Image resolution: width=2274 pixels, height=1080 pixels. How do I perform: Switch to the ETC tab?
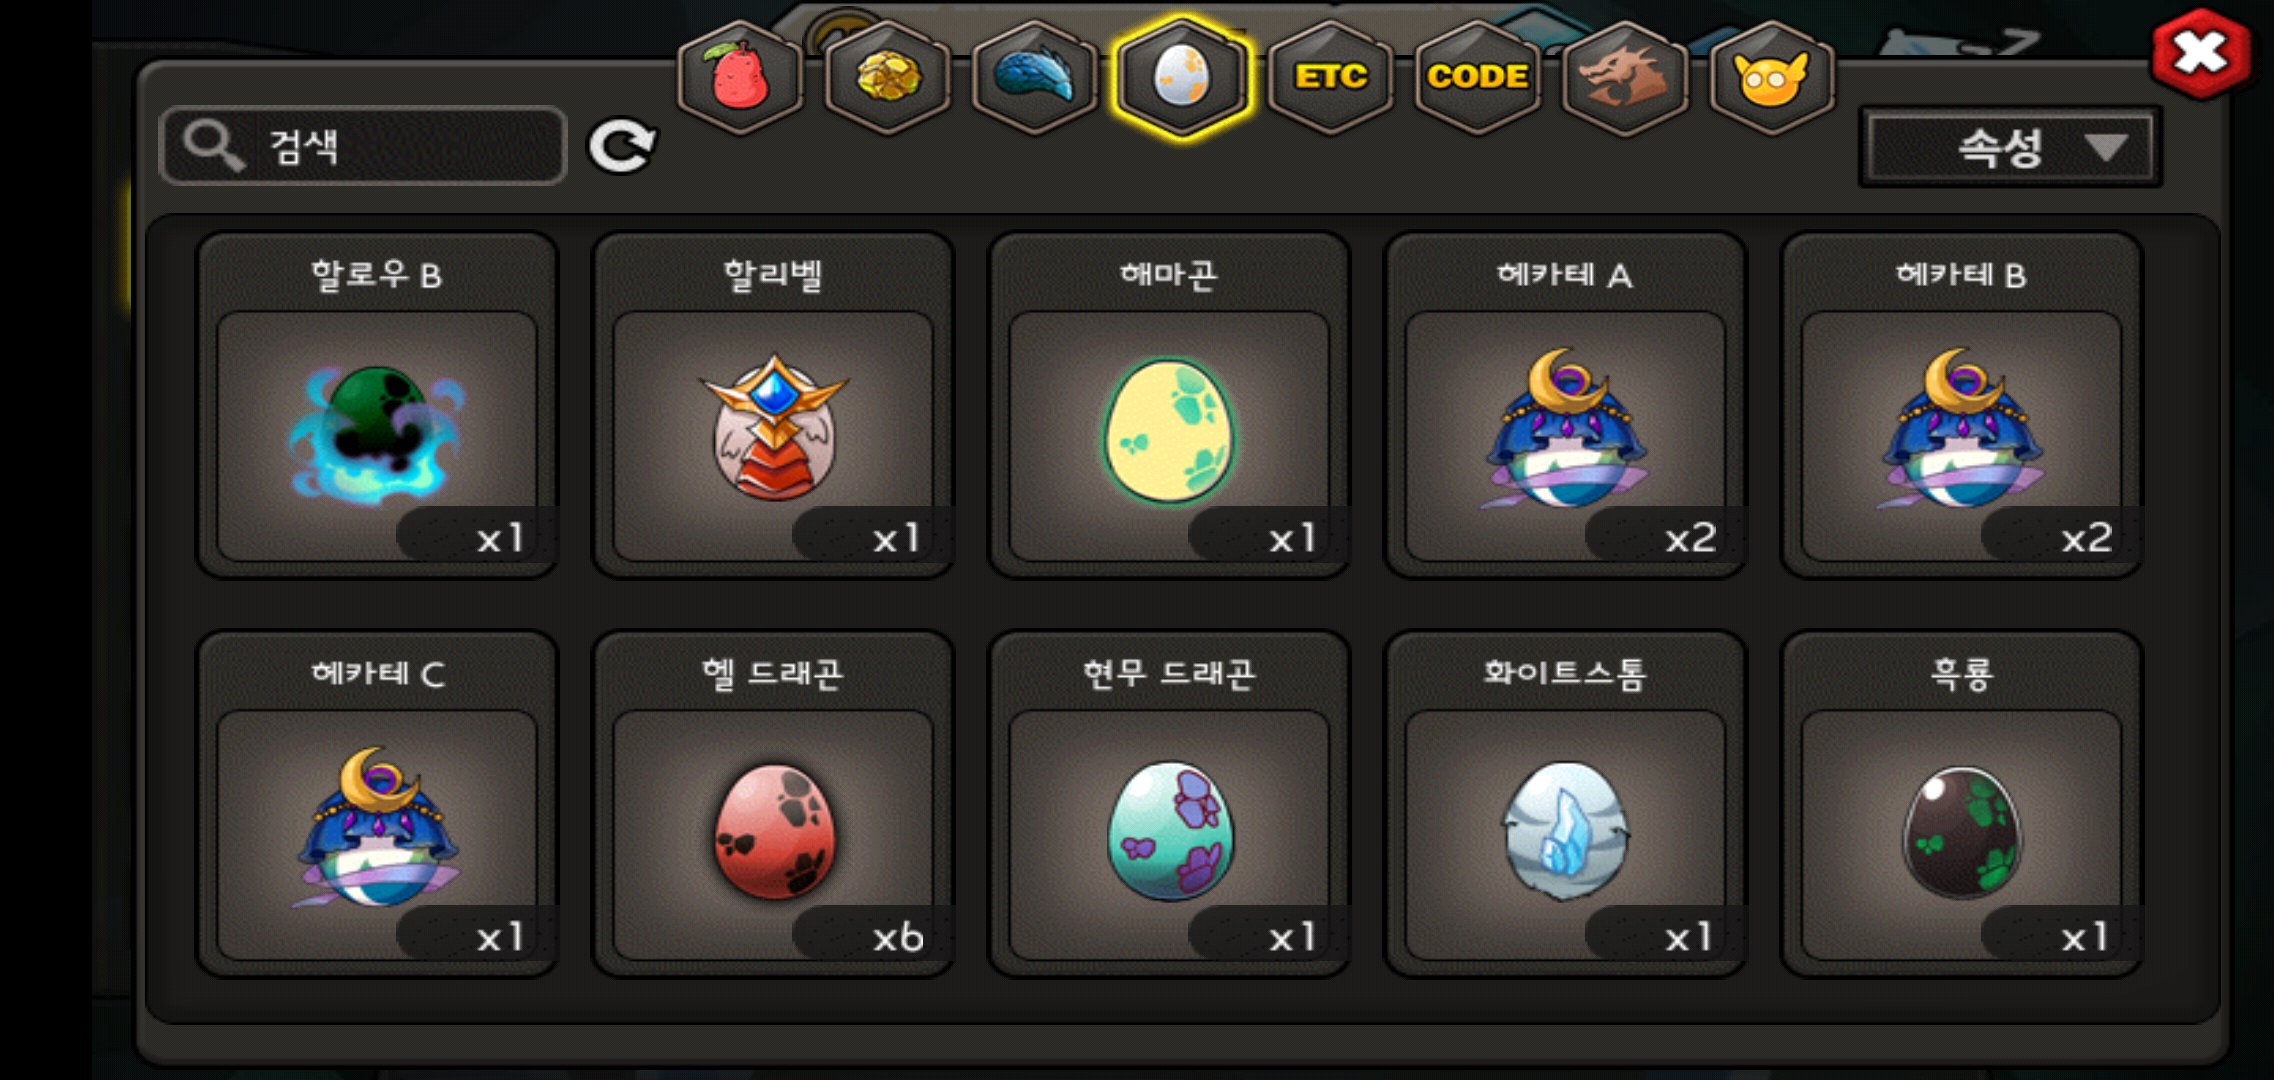pyautogui.click(x=1330, y=77)
